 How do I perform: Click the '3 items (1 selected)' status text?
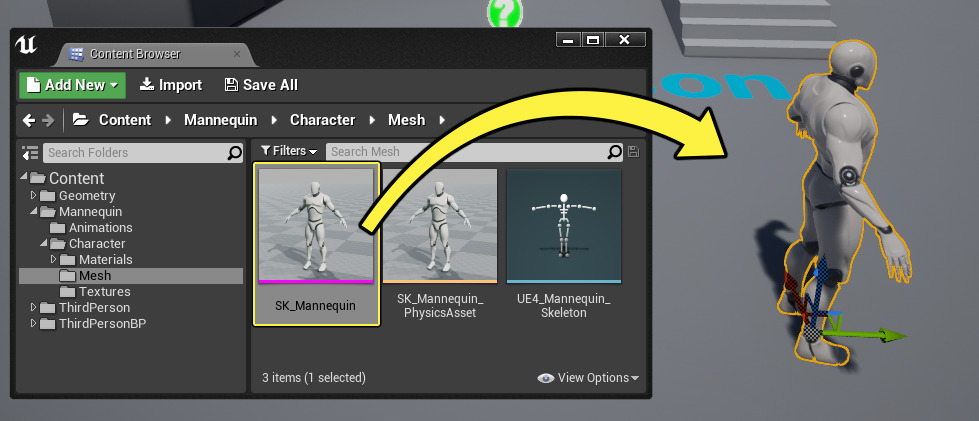[314, 378]
